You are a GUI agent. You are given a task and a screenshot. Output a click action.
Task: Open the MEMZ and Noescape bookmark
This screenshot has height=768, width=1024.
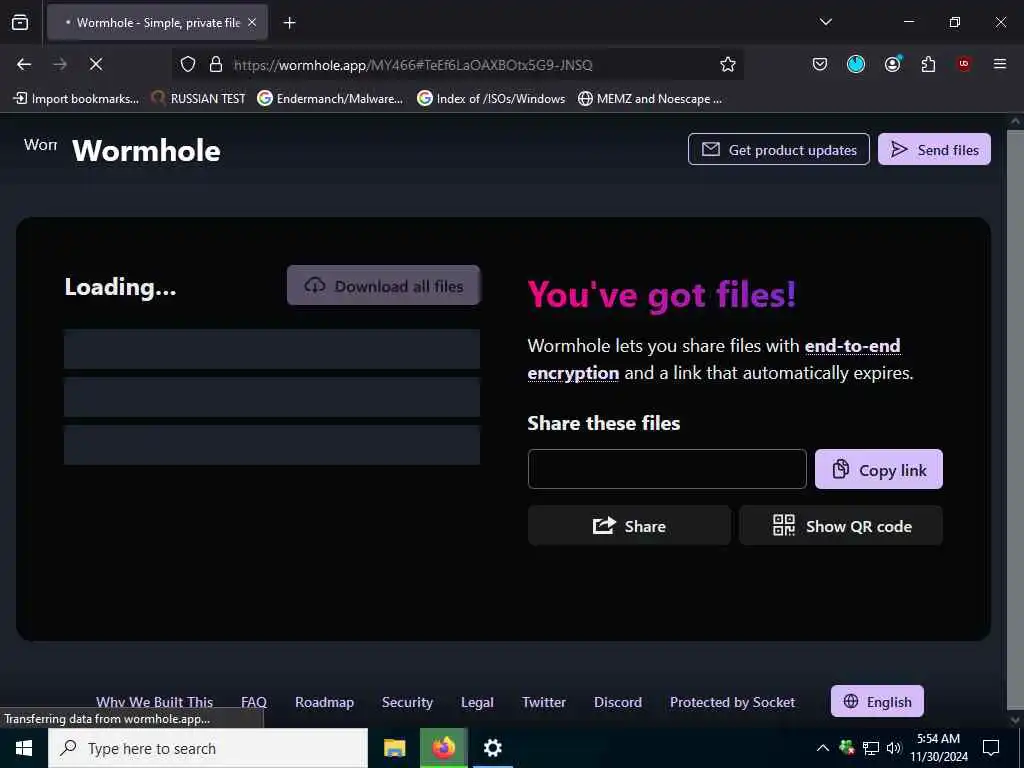650,99
